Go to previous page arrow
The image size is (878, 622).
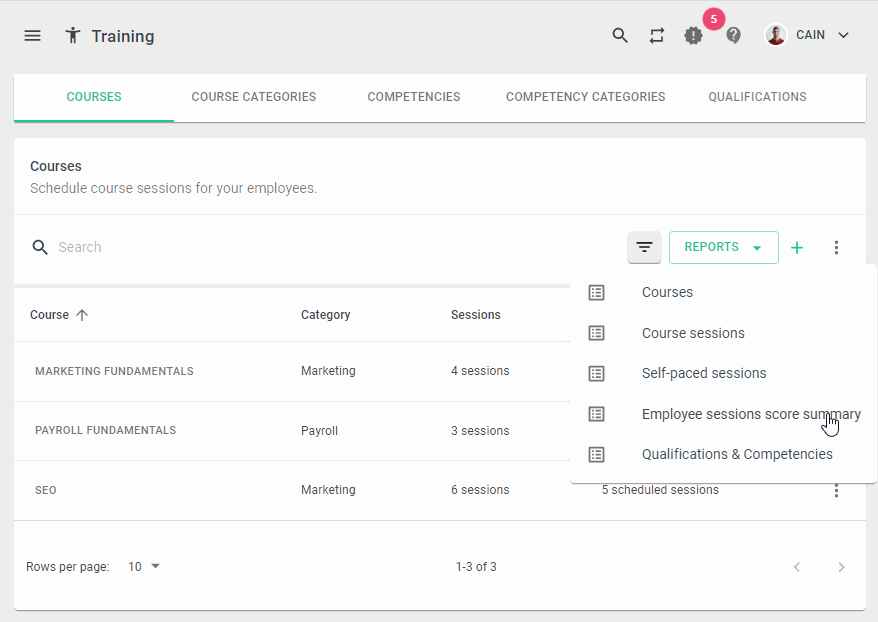[x=797, y=567]
